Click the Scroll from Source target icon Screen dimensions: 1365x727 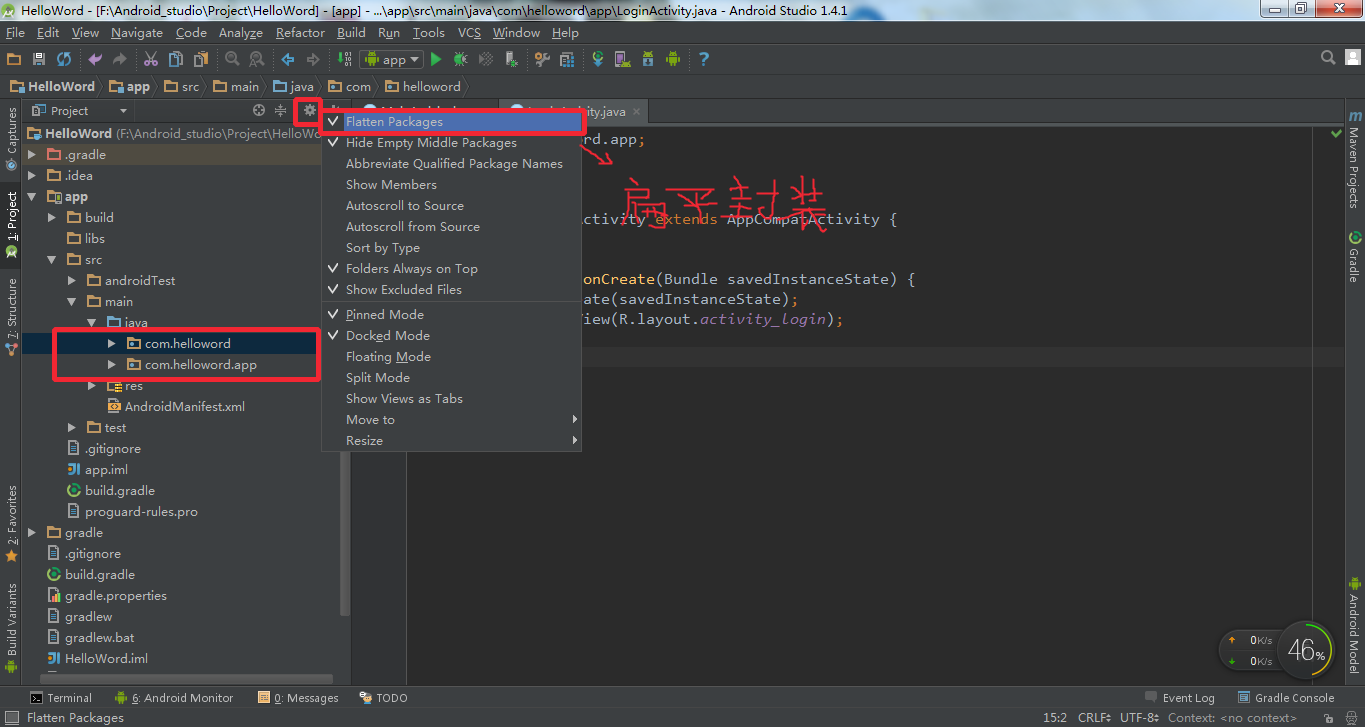259,110
